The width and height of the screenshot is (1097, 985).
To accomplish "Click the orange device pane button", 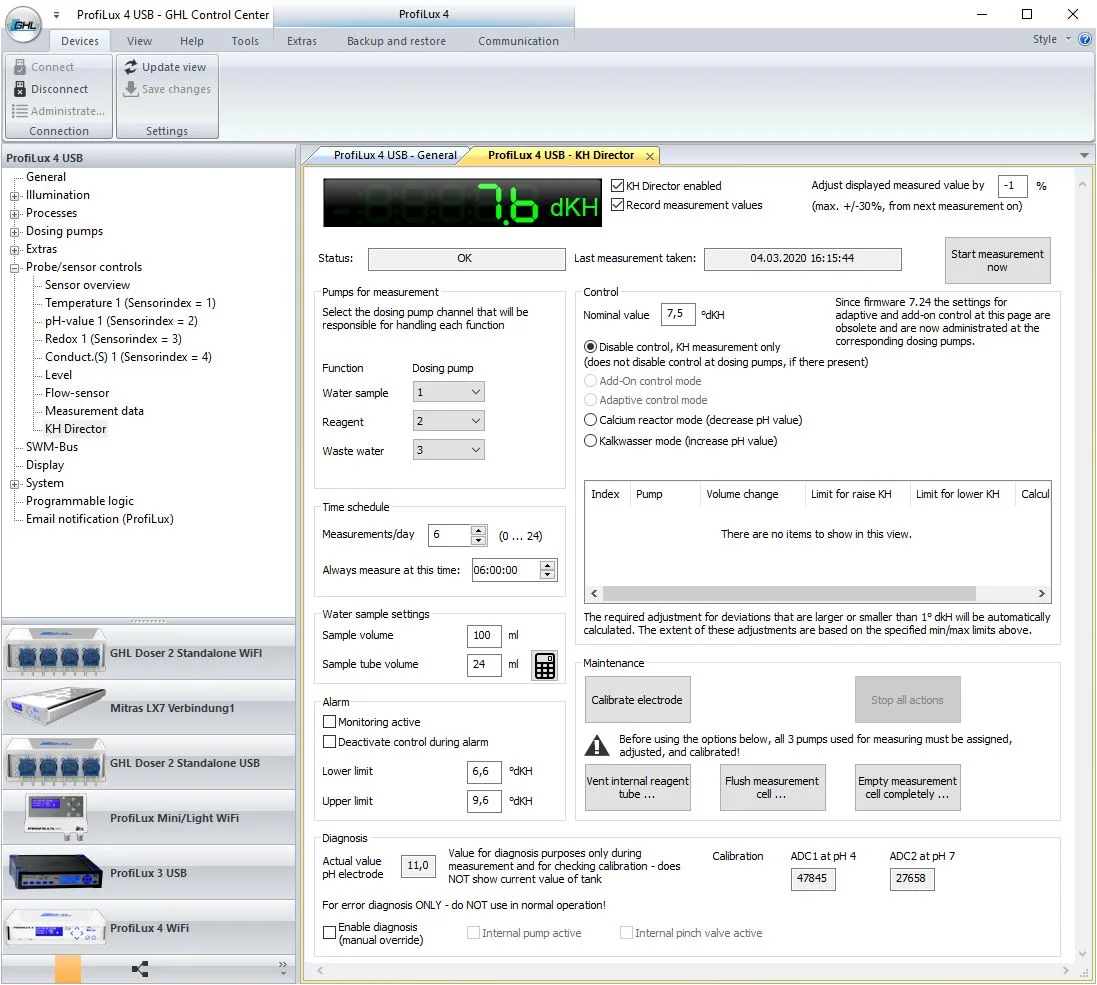I will click(68, 969).
